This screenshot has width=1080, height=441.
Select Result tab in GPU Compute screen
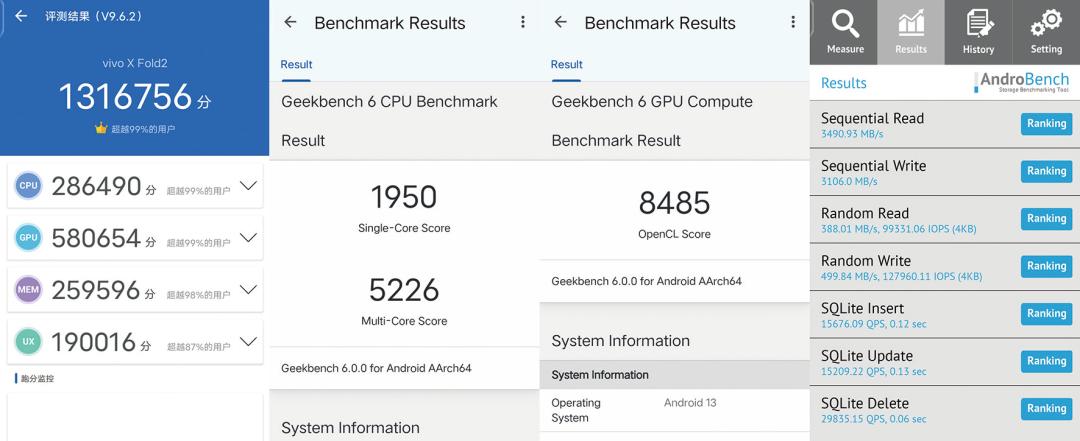(x=566, y=64)
